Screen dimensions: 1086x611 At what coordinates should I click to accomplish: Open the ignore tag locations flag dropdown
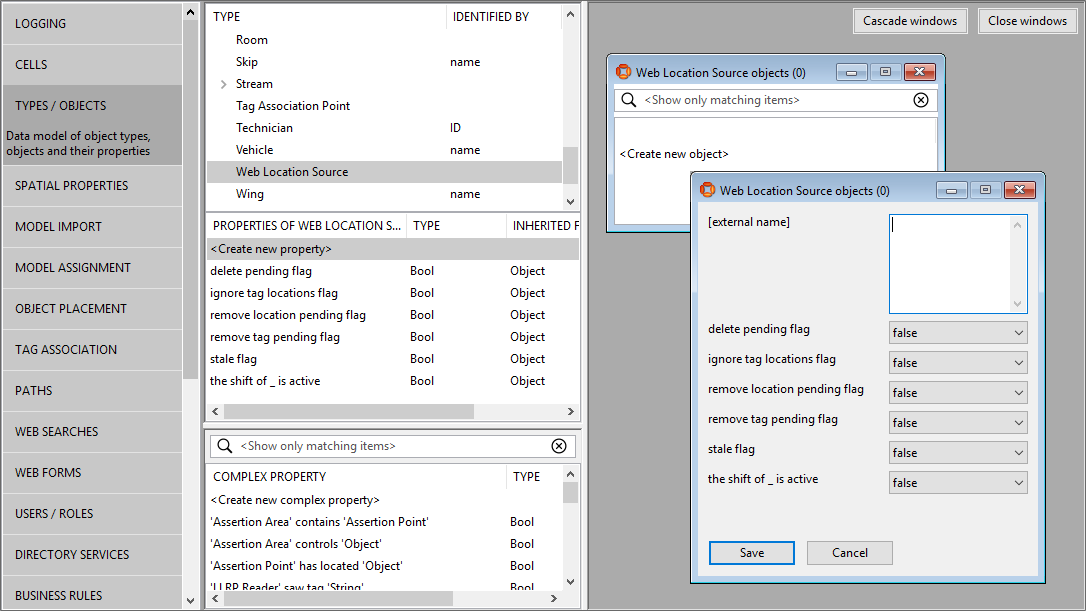tap(958, 362)
